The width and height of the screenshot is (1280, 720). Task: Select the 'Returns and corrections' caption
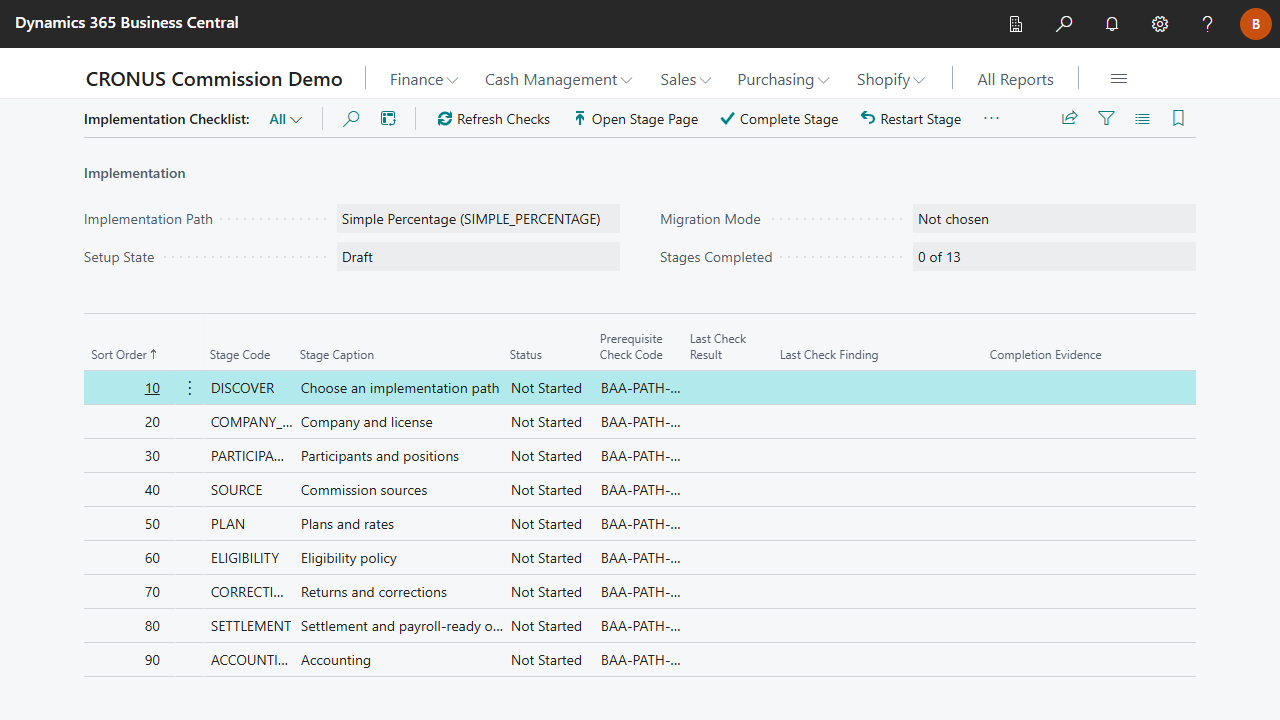click(374, 592)
